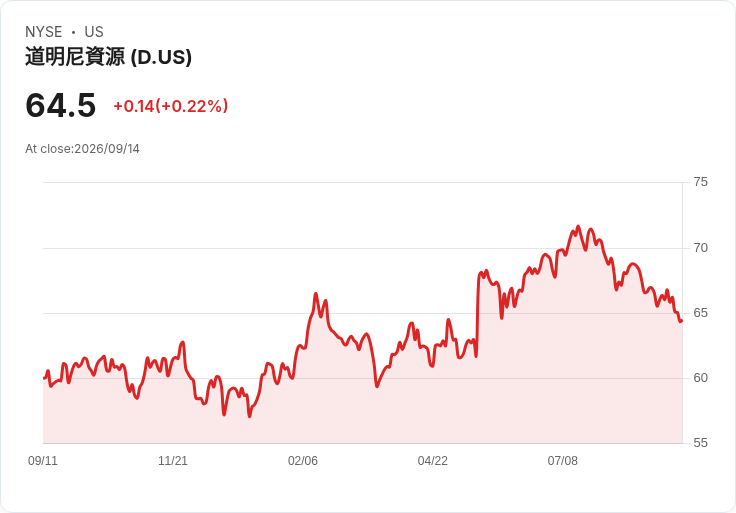Click the 02/06 date axis label
Viewport: 736px width, 513px height.
[303, 461]
